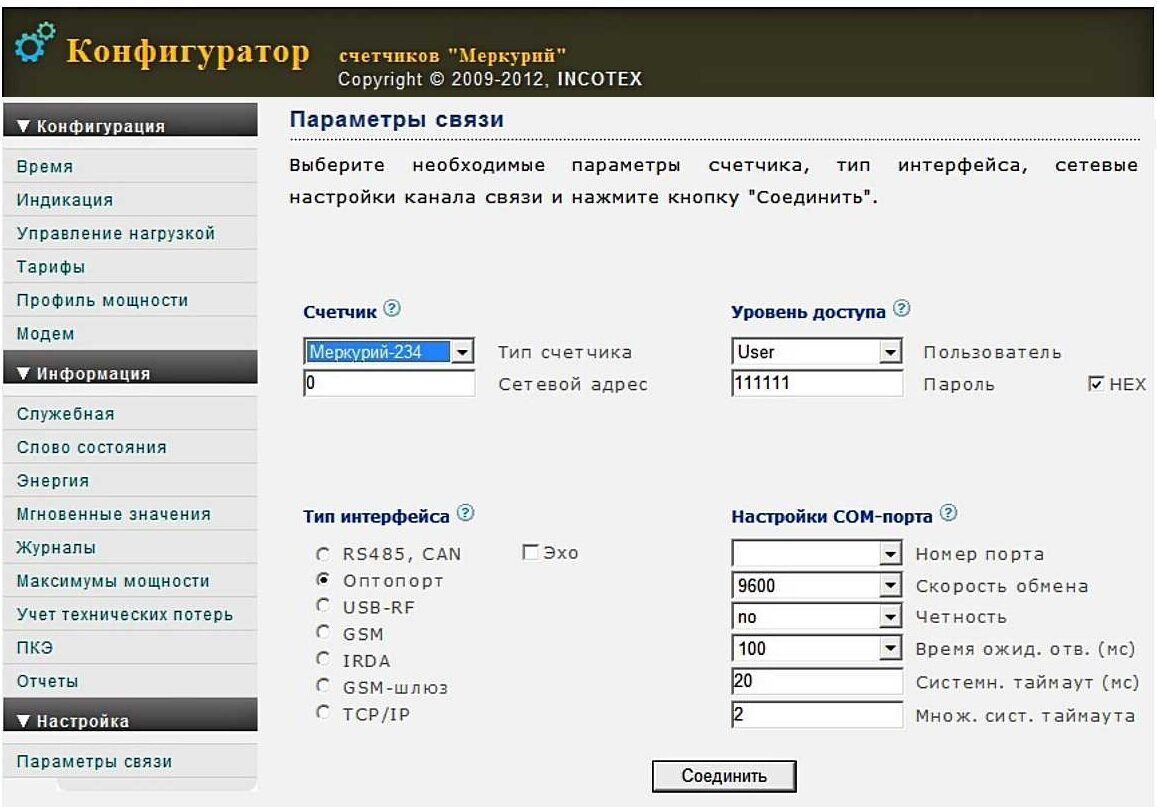Select GSM interface radio button
1157x807 pixels.
coord(322,632)
